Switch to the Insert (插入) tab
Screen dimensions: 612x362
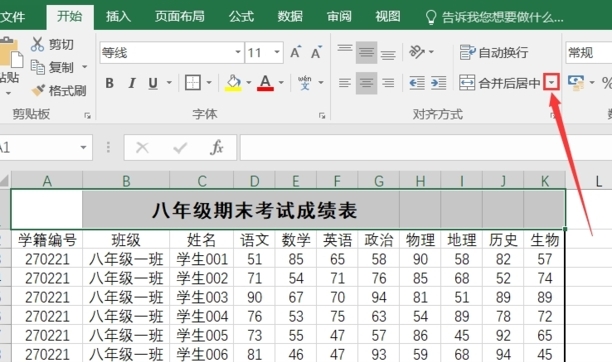[118, 16]
